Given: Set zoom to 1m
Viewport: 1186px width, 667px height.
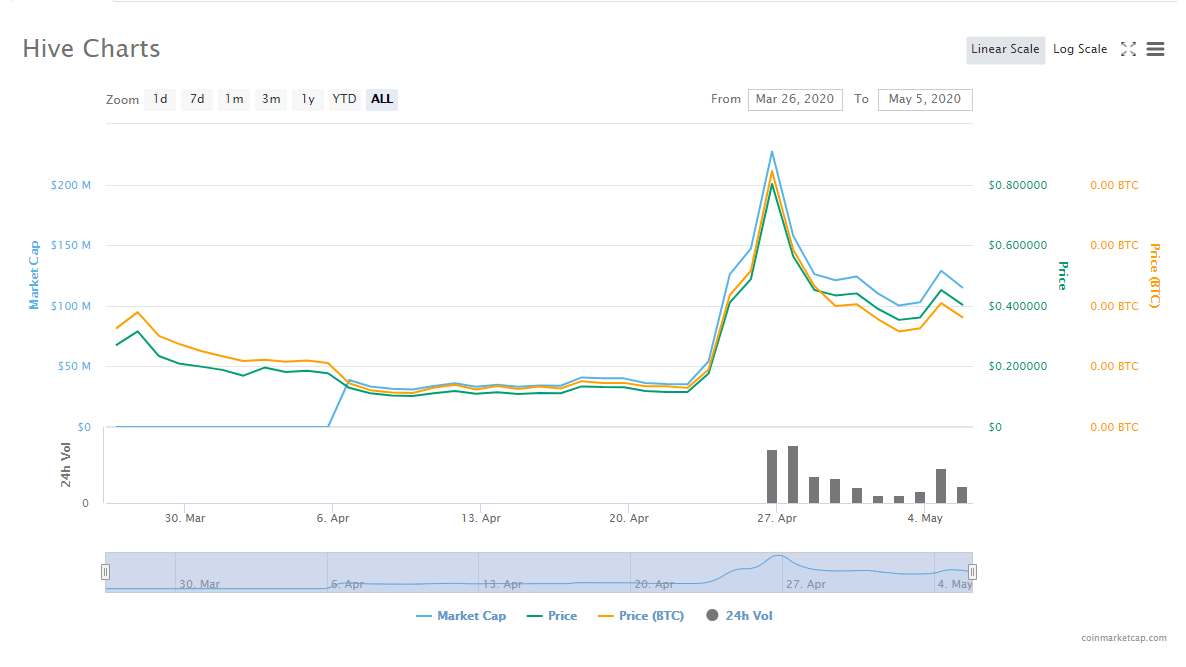Looking at the screenshot, I should (234, 99).
